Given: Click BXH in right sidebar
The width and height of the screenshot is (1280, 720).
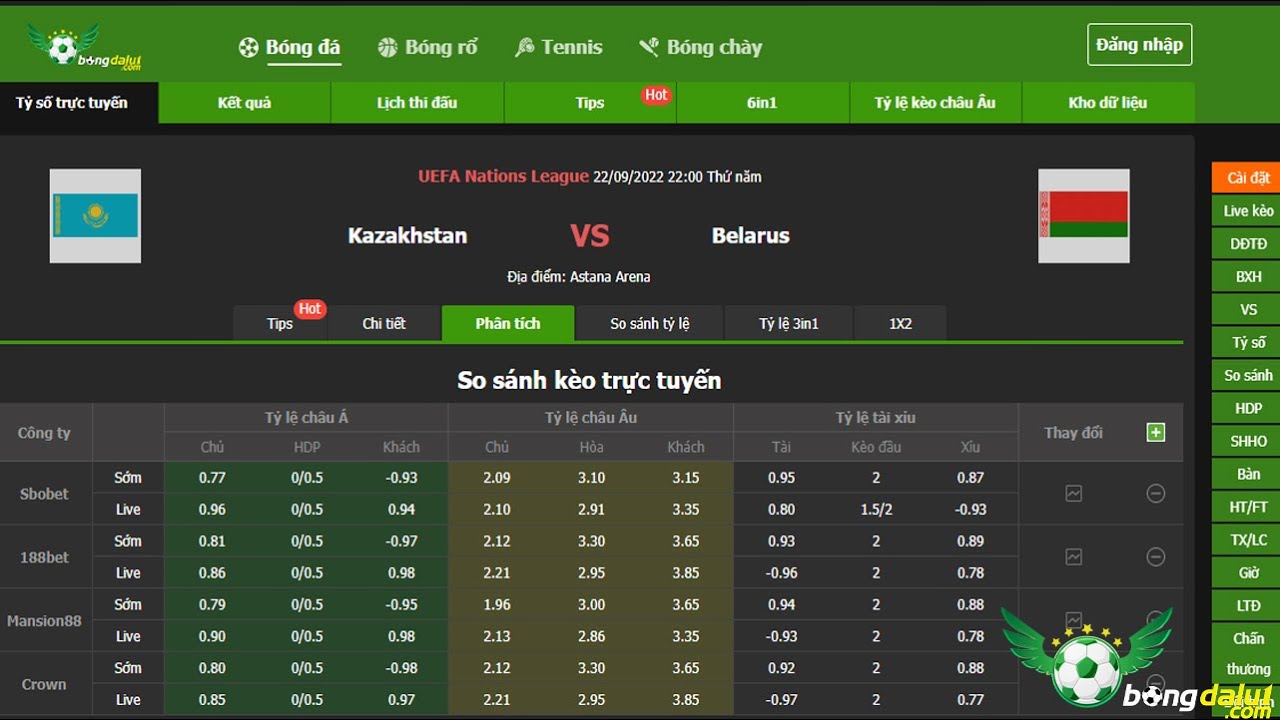Looking at the screenshot, I should [x=1248, y=276].
